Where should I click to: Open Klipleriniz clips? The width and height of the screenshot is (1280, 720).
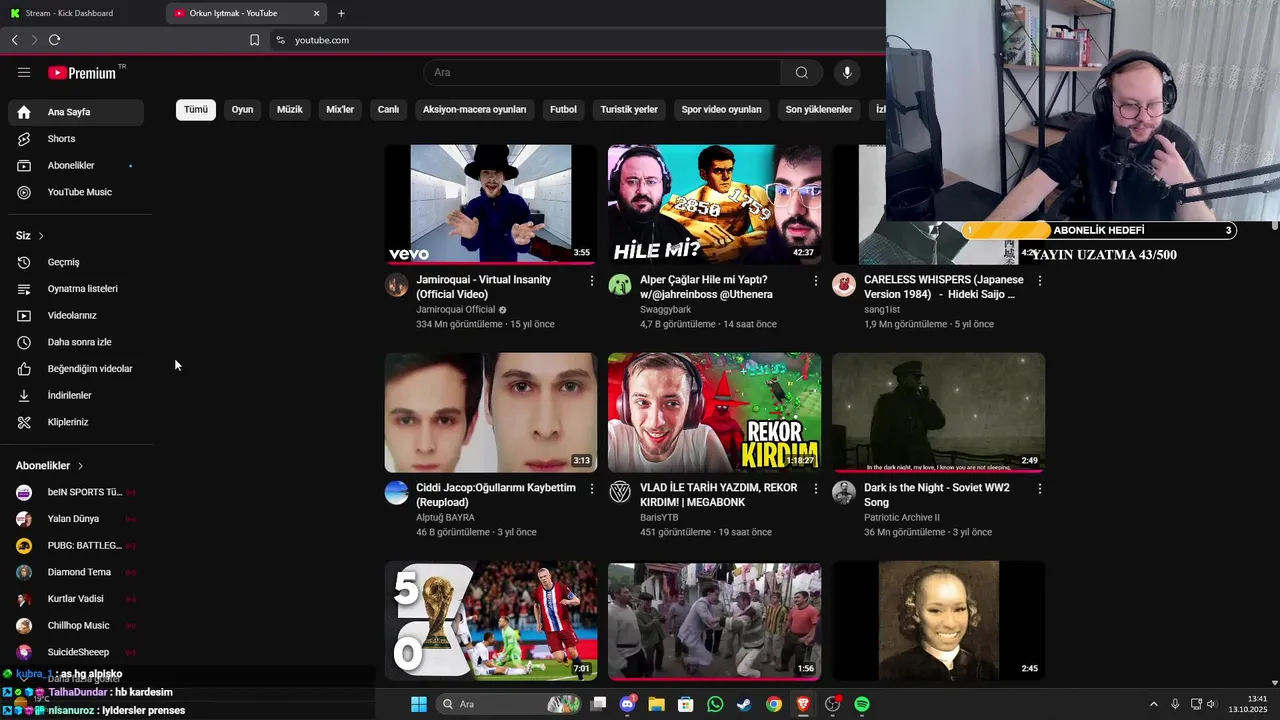click(76, 422)
